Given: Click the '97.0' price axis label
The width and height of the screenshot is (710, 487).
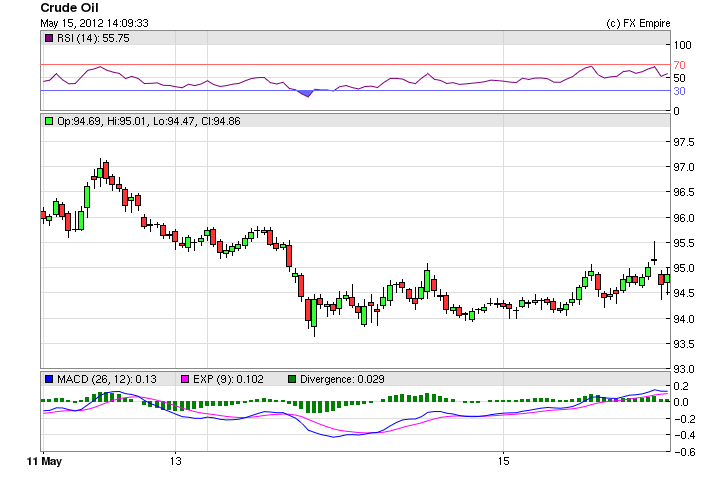Looking at the screenshot, I should [x=684, y=167].
